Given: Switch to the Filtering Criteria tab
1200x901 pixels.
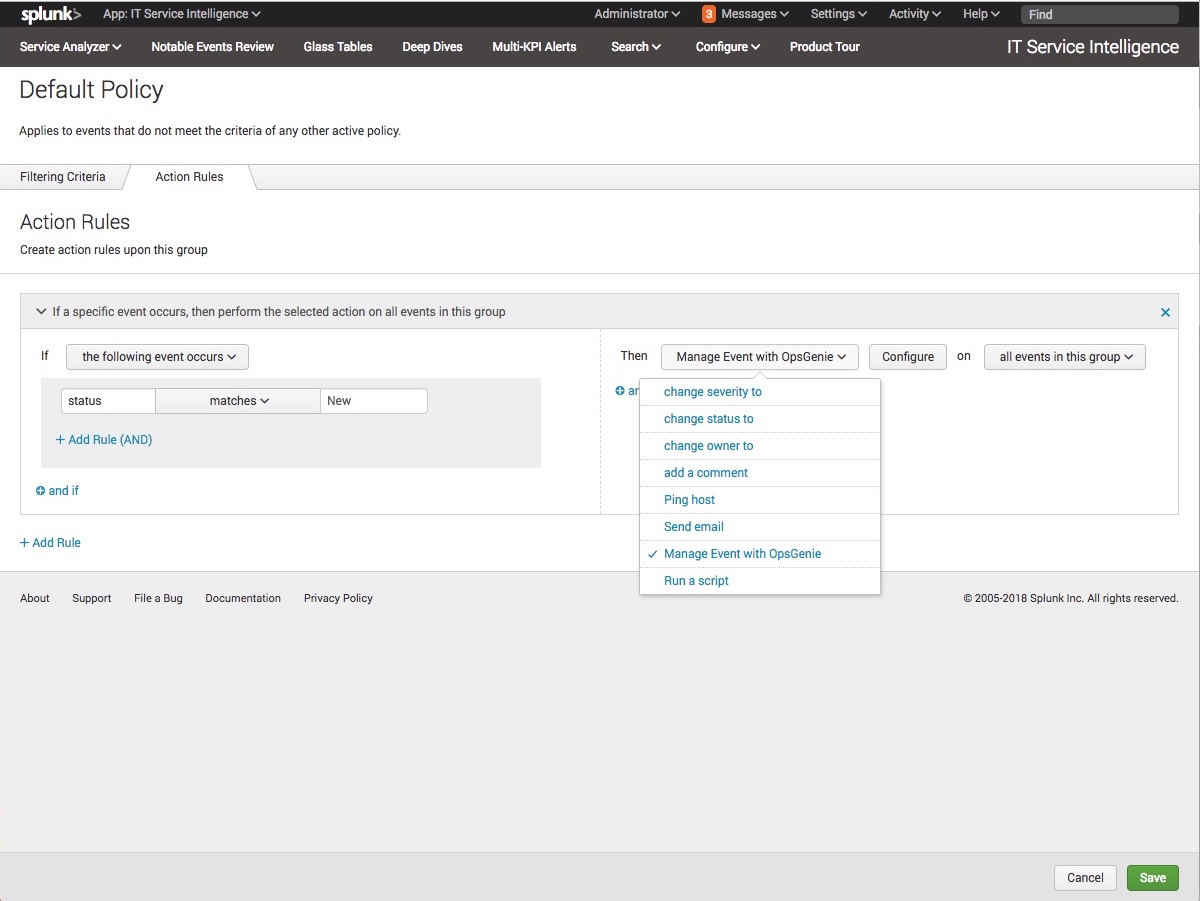Looking at the screenshot, I should (62, 177).
